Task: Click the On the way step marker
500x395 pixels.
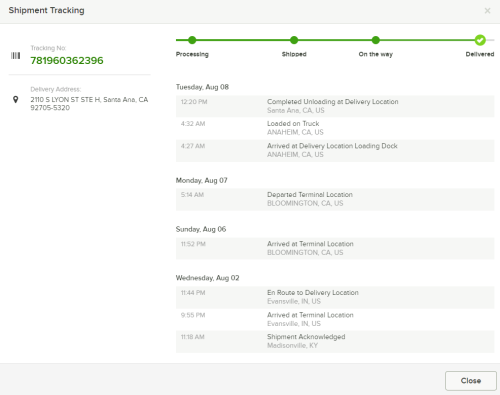Action: pos(376,40)
